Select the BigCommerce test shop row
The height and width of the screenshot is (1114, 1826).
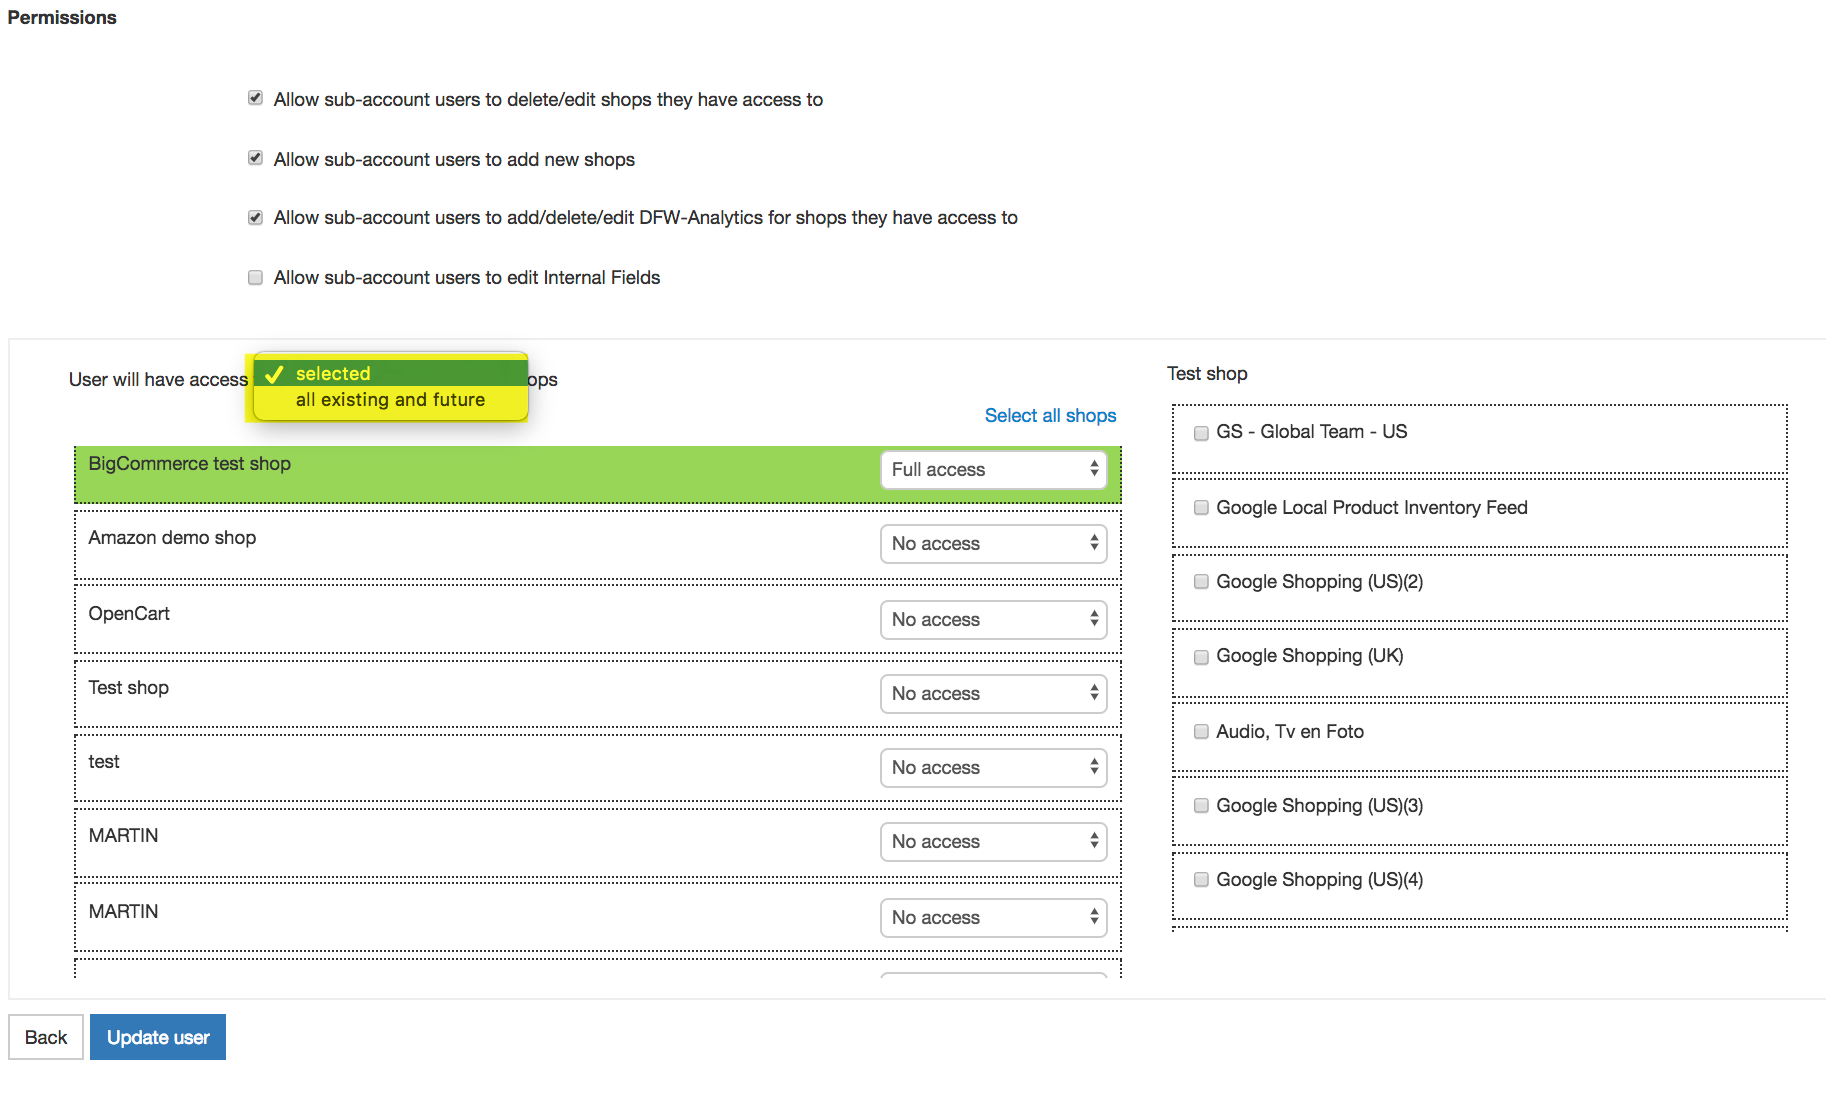(598, 474)
